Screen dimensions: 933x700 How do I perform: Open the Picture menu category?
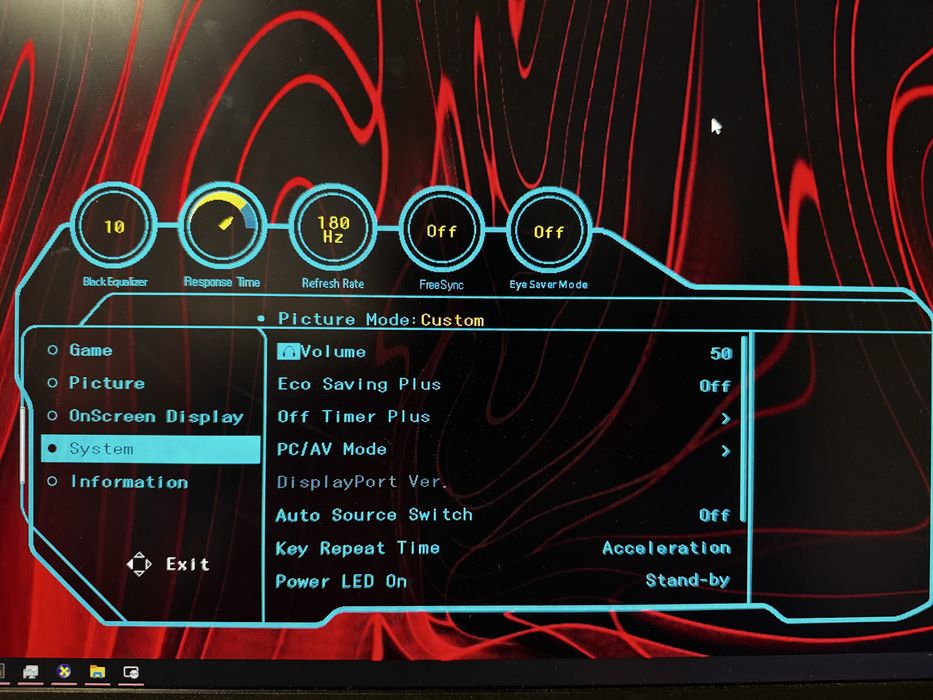(x=107, y=383)
